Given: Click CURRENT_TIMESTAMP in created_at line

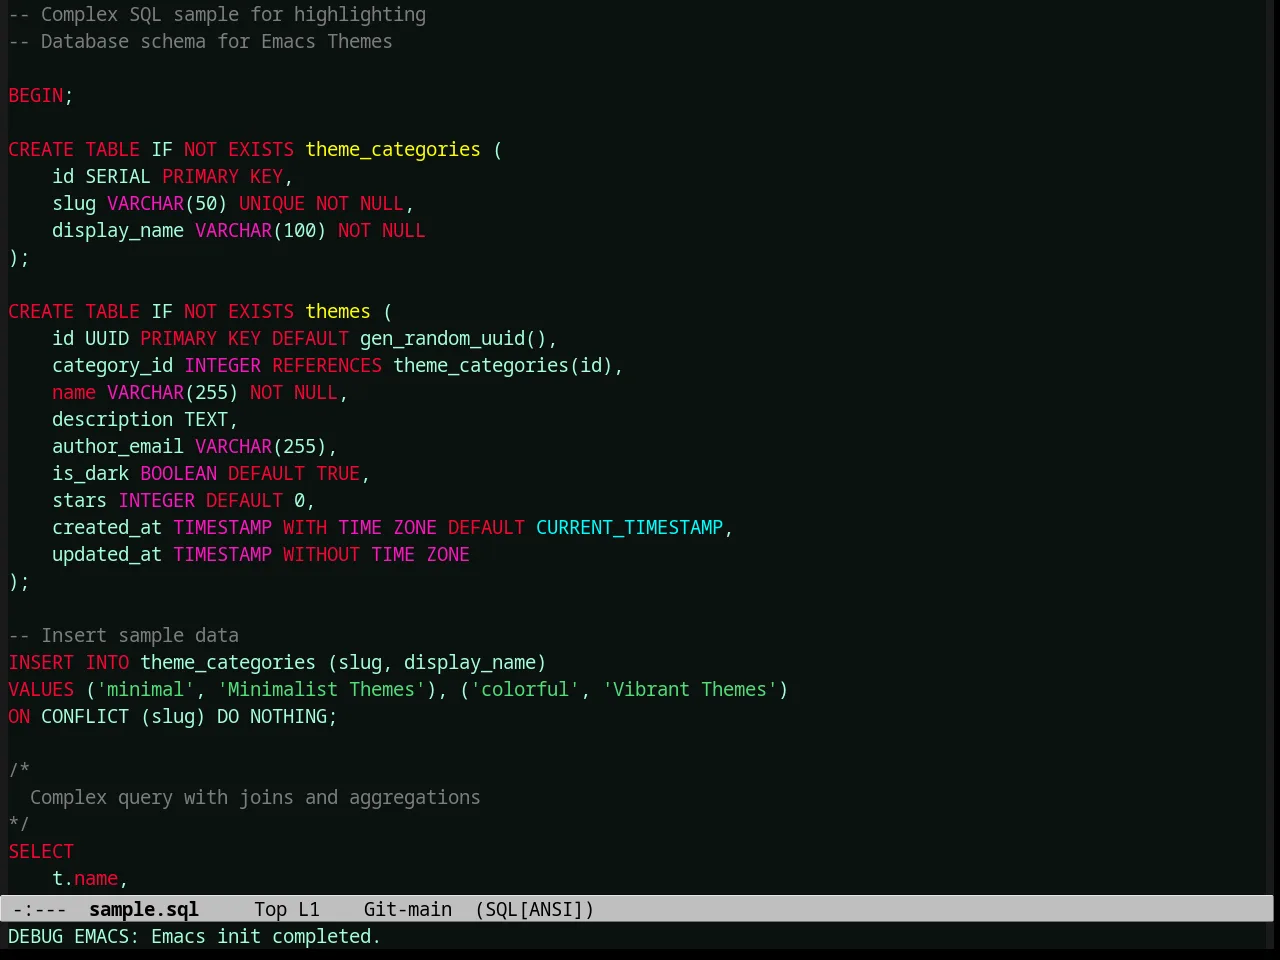Looking at the screenshot, I should point(629,527).
